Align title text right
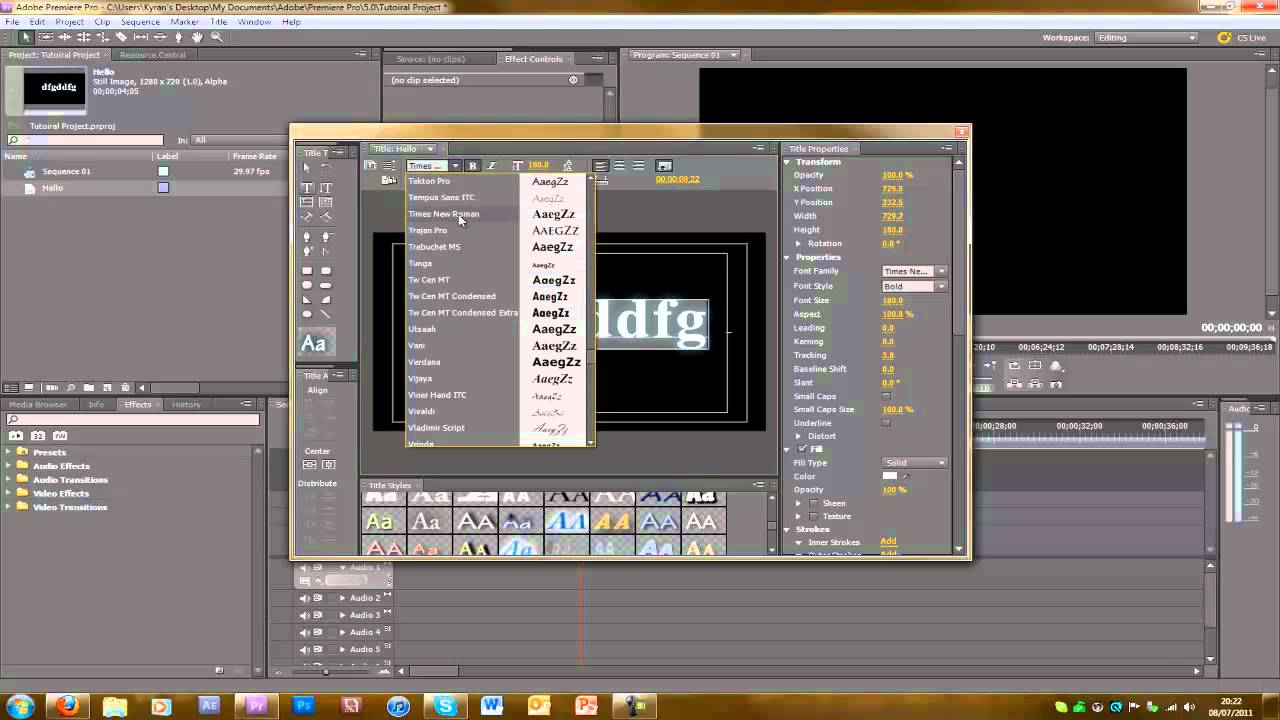Screen dimensions: 1280x720 pos(639,166)
